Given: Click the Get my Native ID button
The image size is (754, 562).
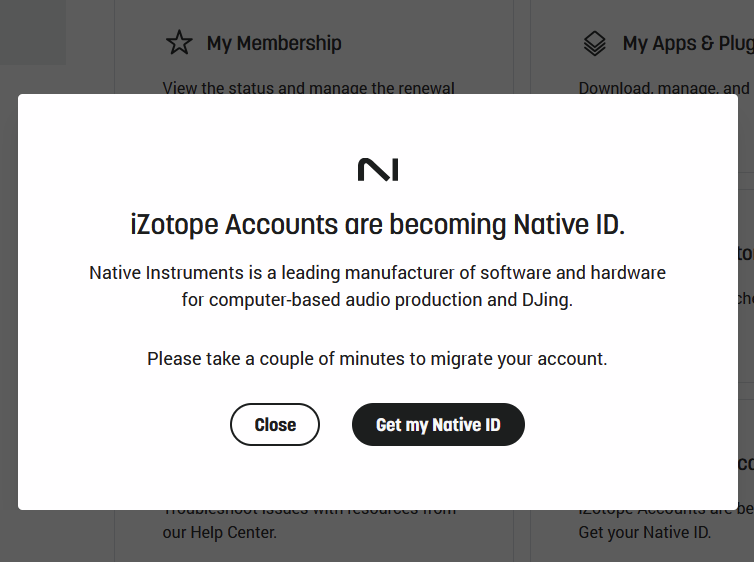Looking at the screenshot, I should pos(438,425).
